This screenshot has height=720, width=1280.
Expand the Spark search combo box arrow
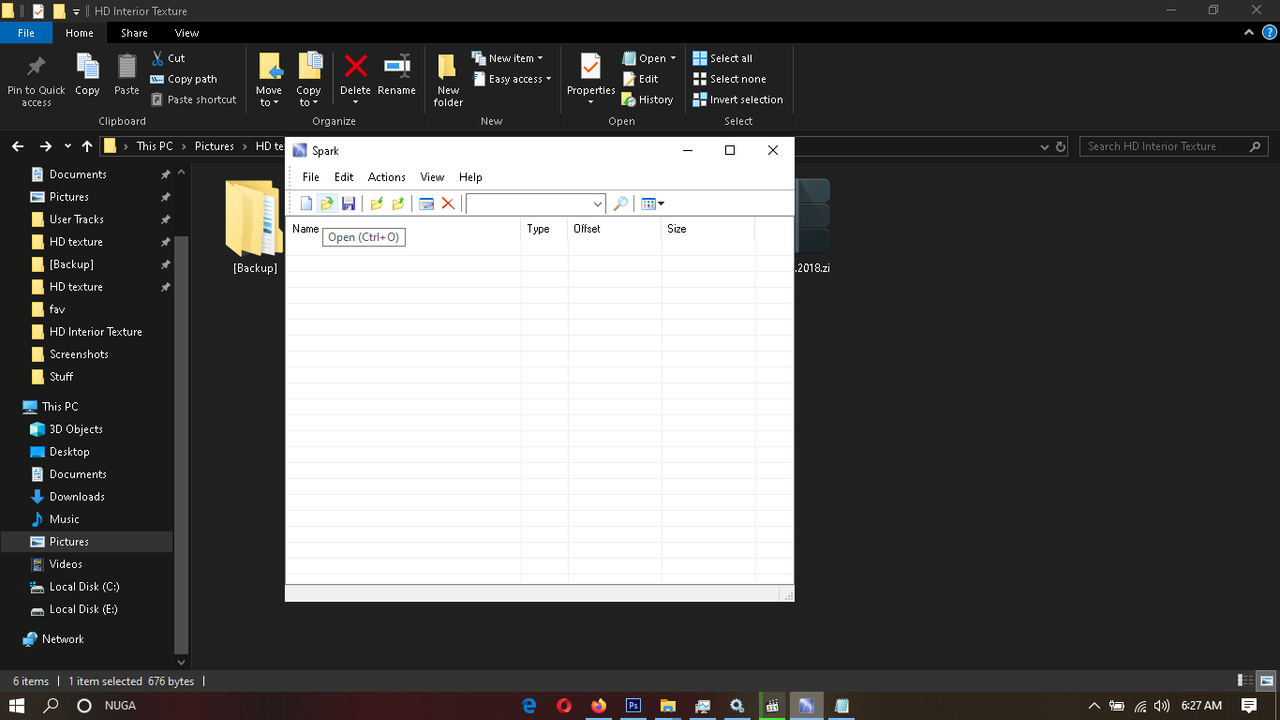pyautogui.click(x=597, y=204)
